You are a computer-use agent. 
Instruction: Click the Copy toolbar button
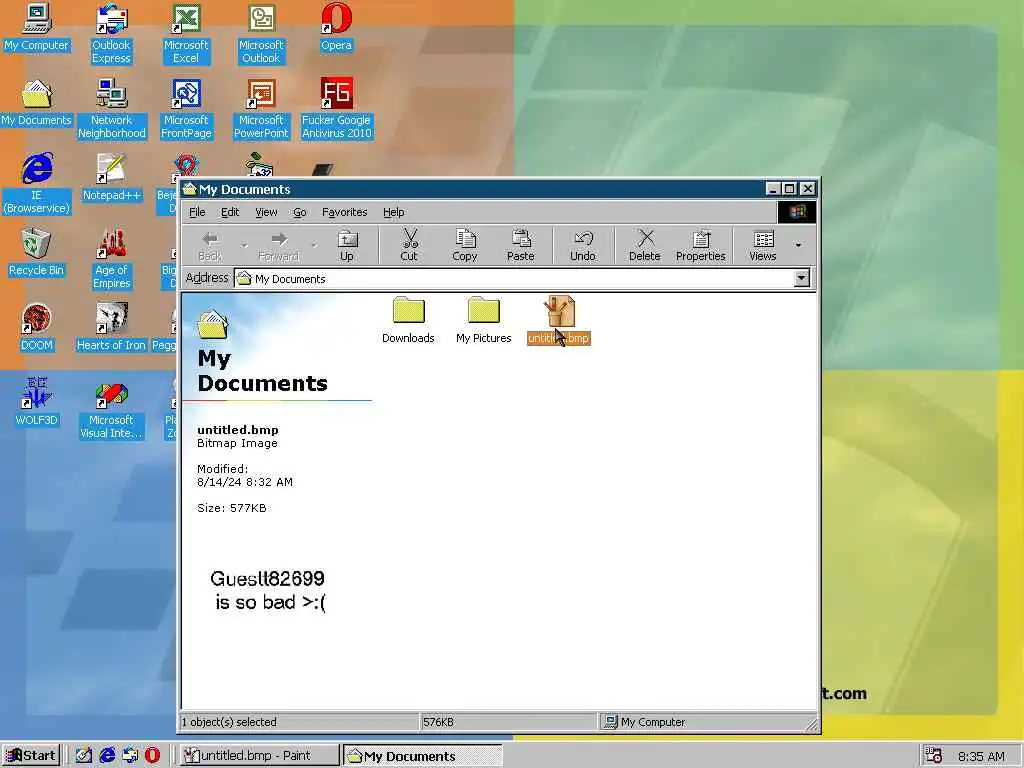click(x=465, y=245)
